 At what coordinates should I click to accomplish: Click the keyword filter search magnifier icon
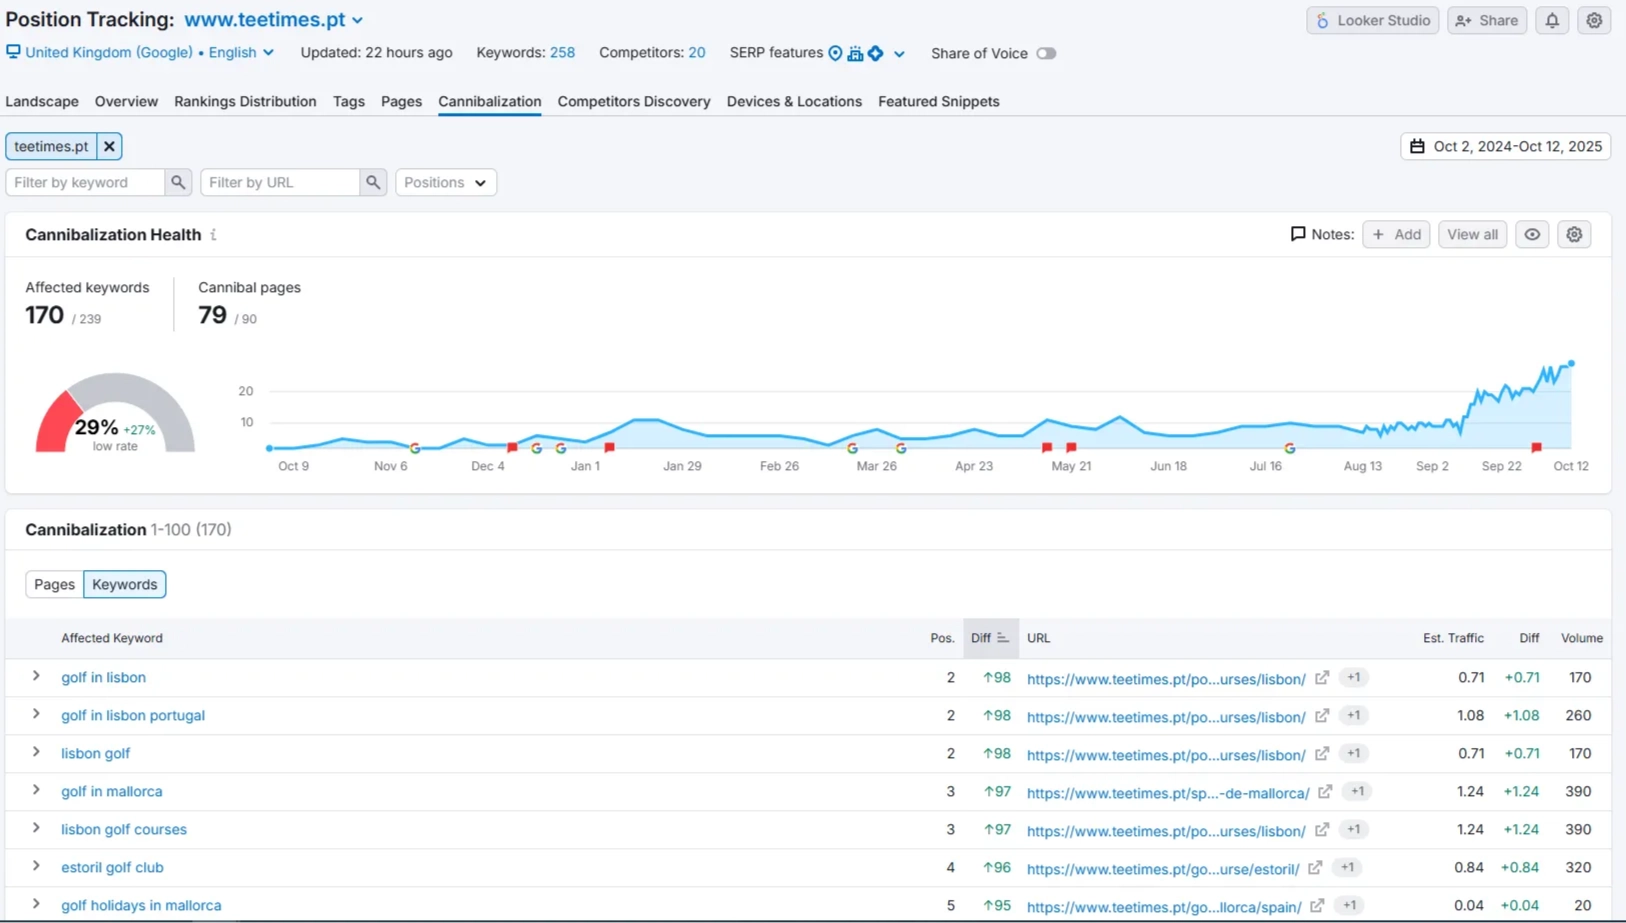click(177, 182)
